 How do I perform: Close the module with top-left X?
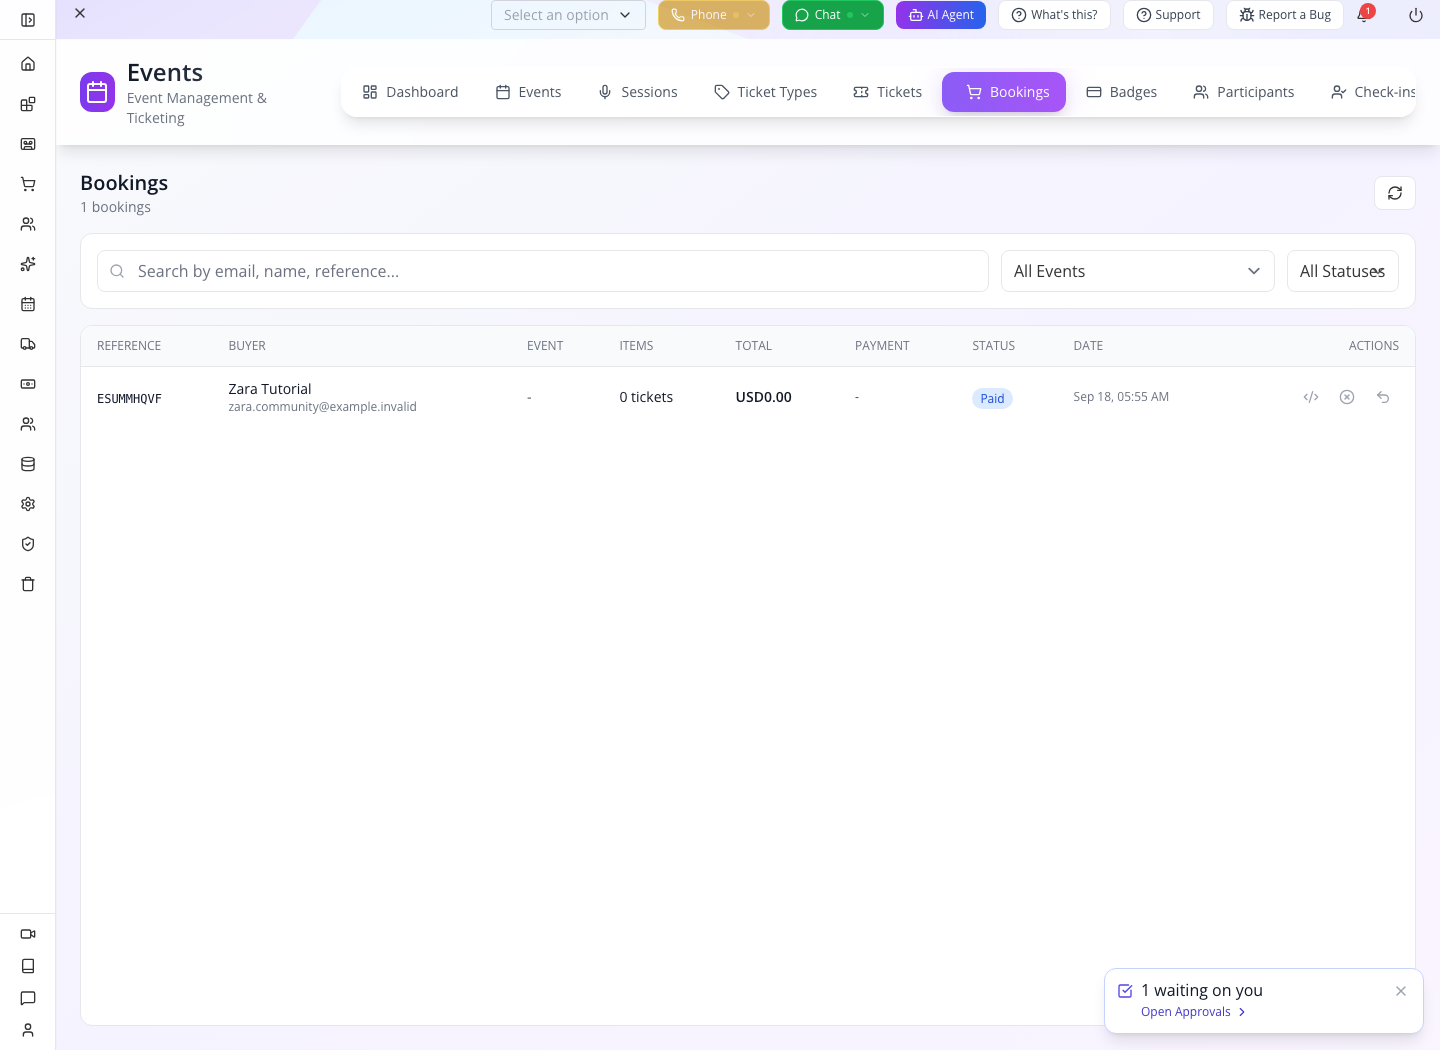(80, 13)
